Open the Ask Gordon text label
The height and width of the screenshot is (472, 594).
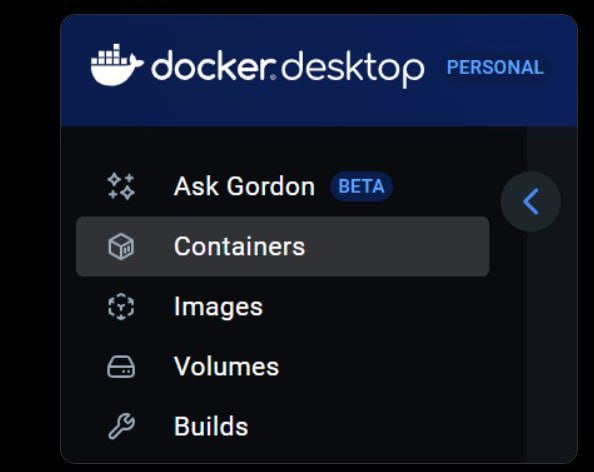[x=244, y=186]
